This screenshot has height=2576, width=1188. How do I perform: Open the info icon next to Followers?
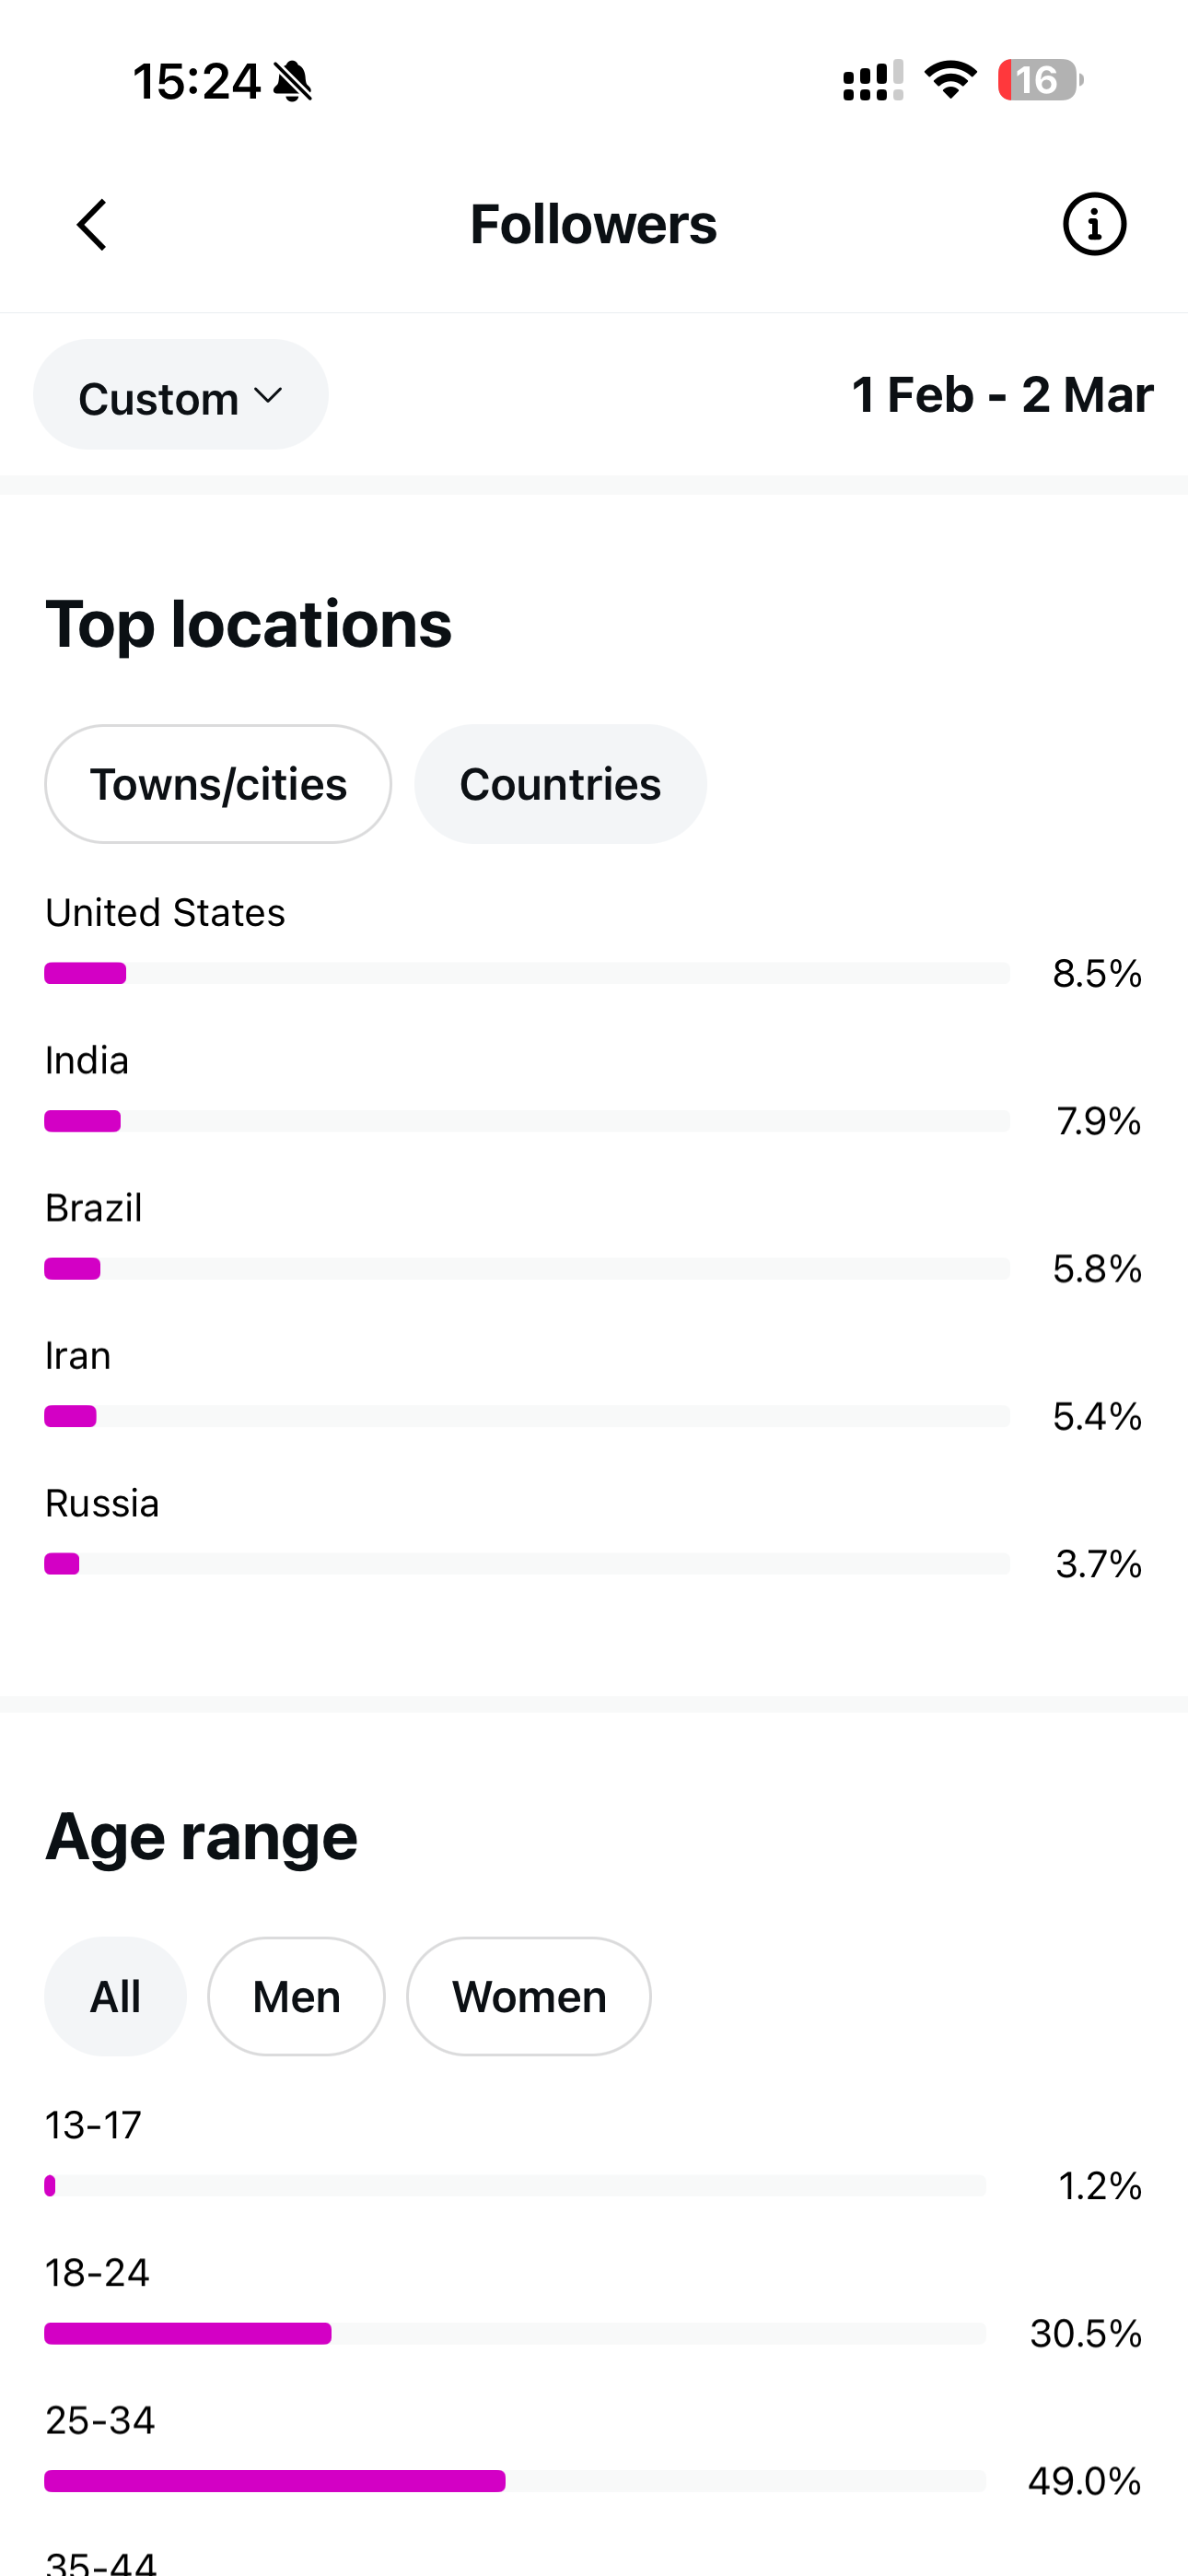click(1094, 224)
